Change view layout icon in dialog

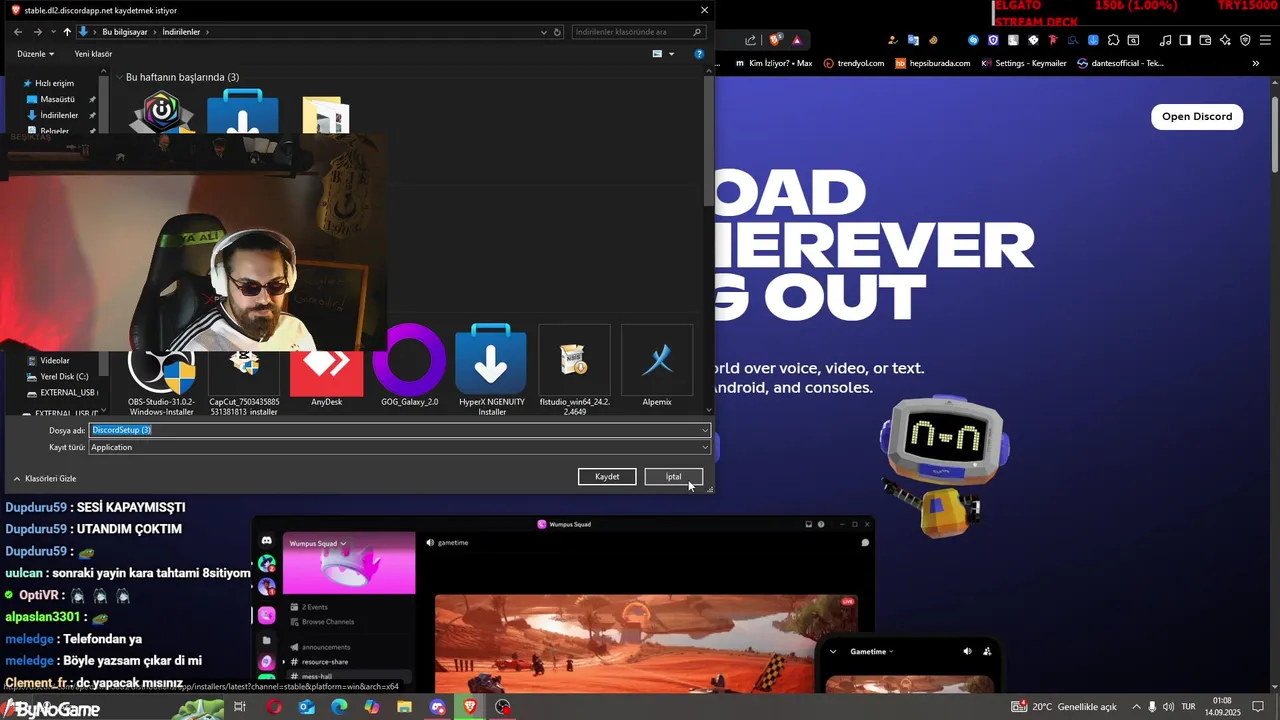pos(657,54)
